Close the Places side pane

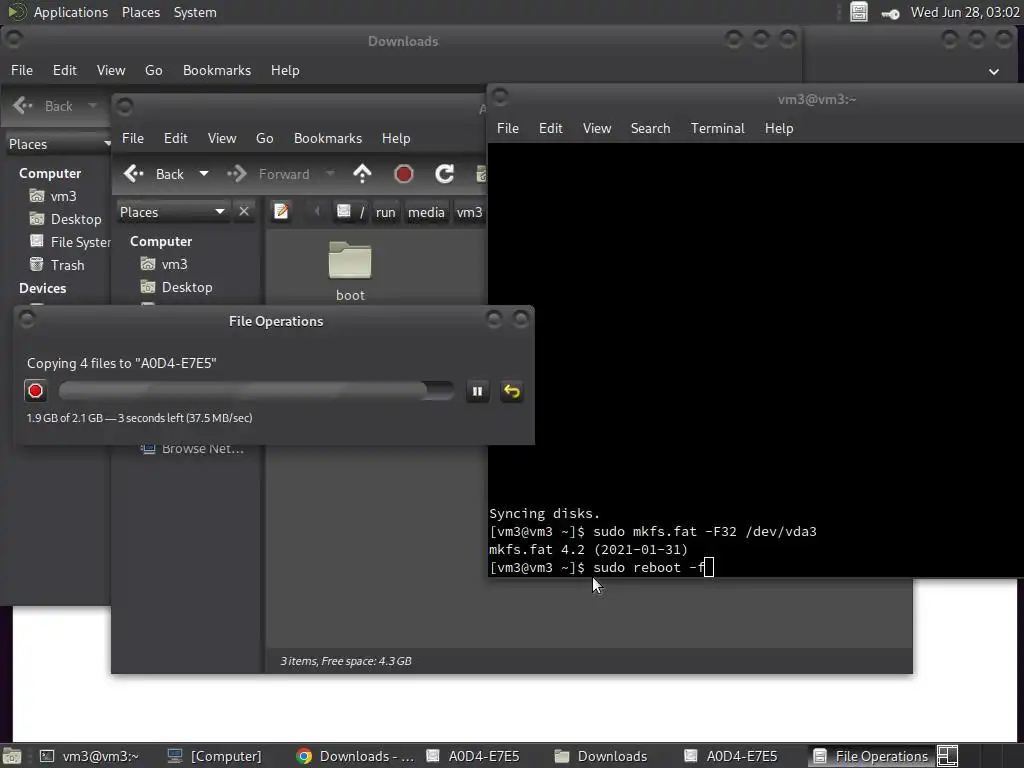coord(244,212)
